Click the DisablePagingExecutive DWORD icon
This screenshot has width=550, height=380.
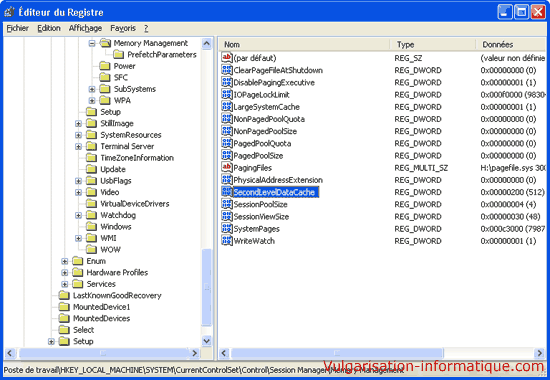[x=227, y=82]
